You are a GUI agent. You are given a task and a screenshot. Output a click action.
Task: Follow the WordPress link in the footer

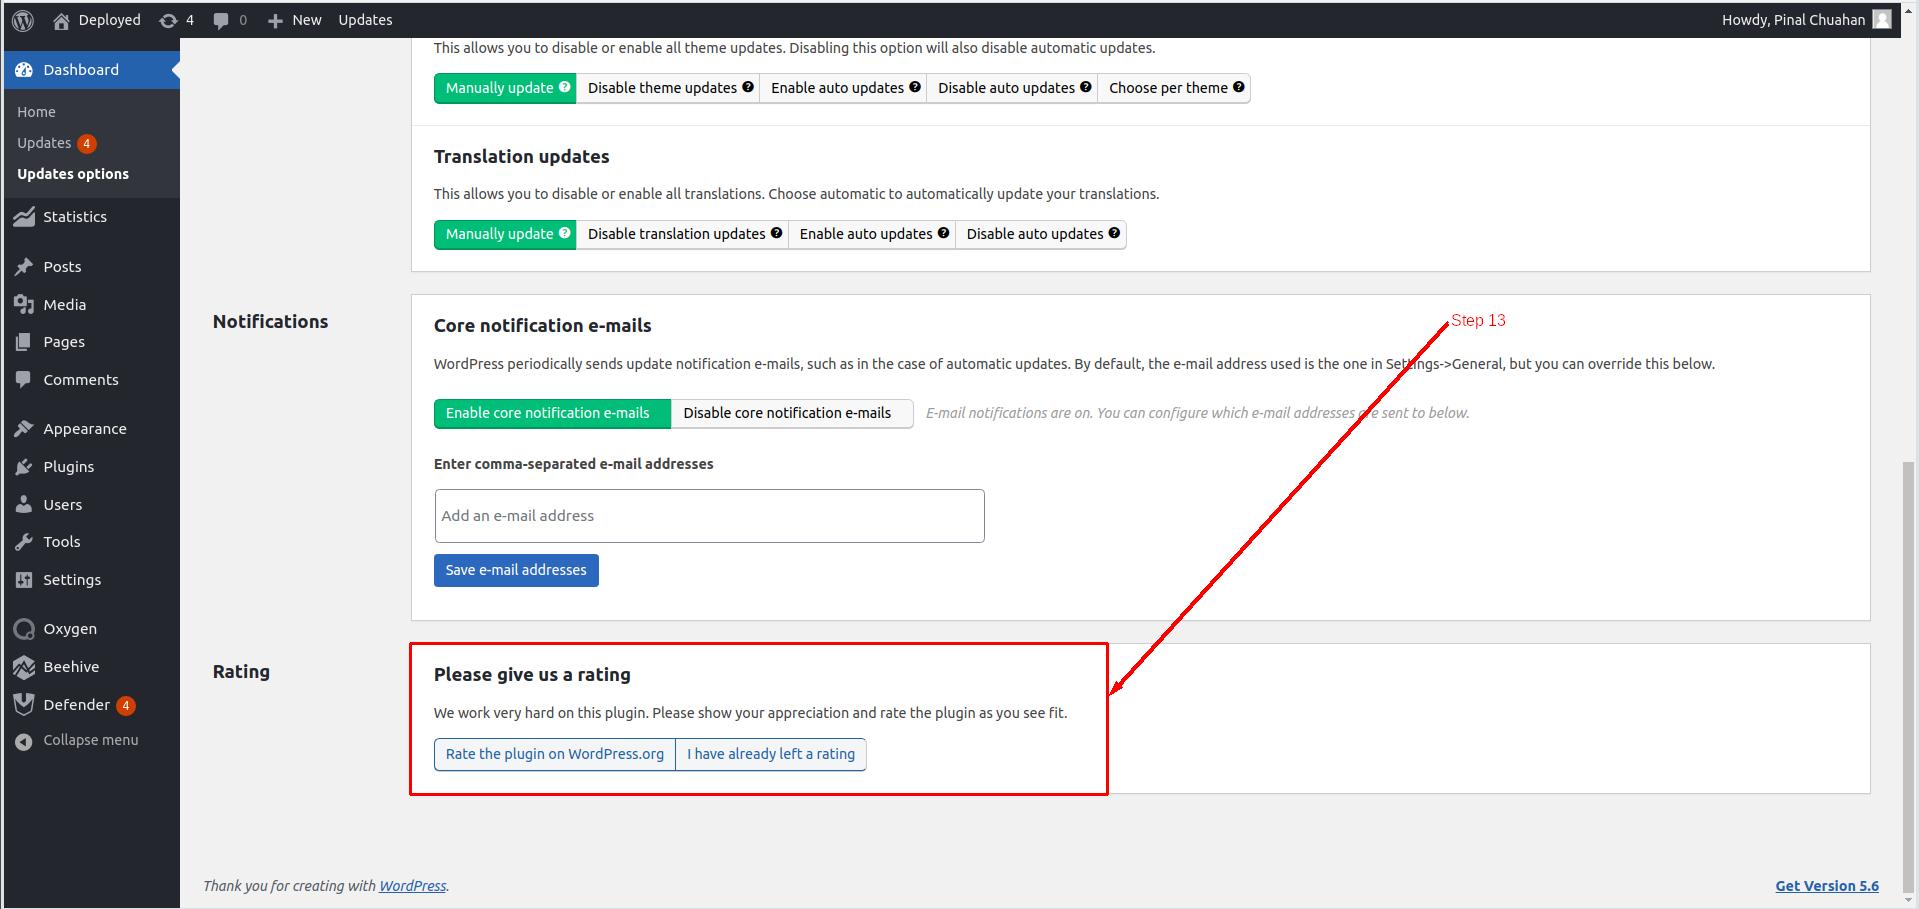point(413,886)
